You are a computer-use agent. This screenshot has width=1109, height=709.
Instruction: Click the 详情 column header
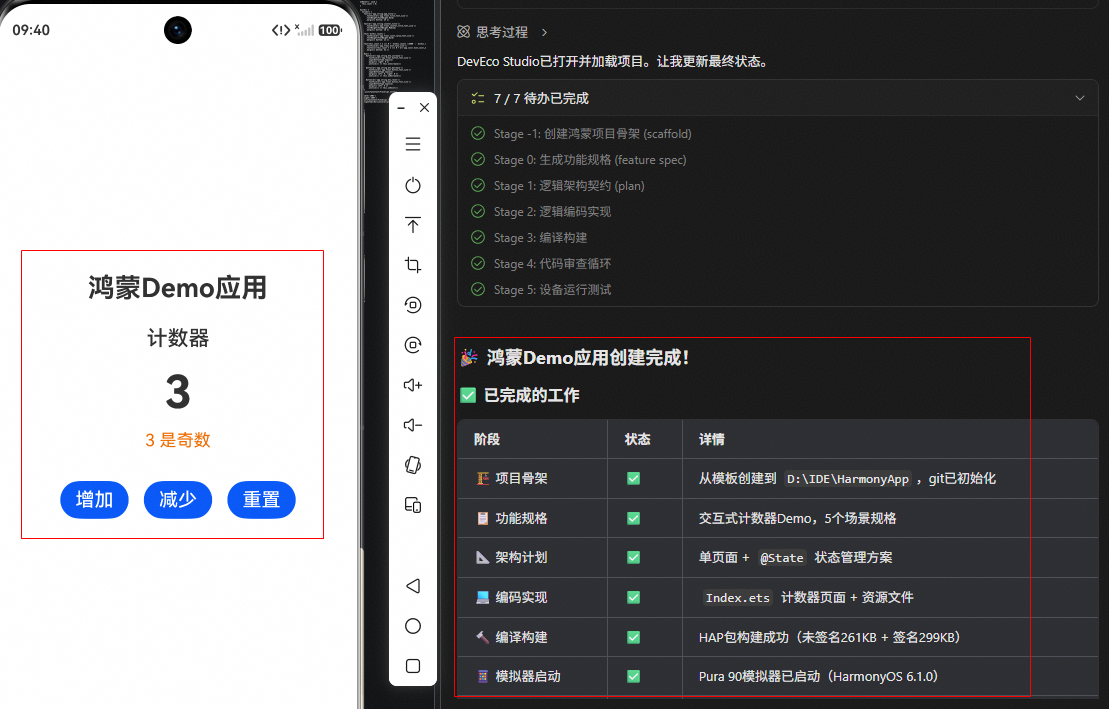[712, 439]
